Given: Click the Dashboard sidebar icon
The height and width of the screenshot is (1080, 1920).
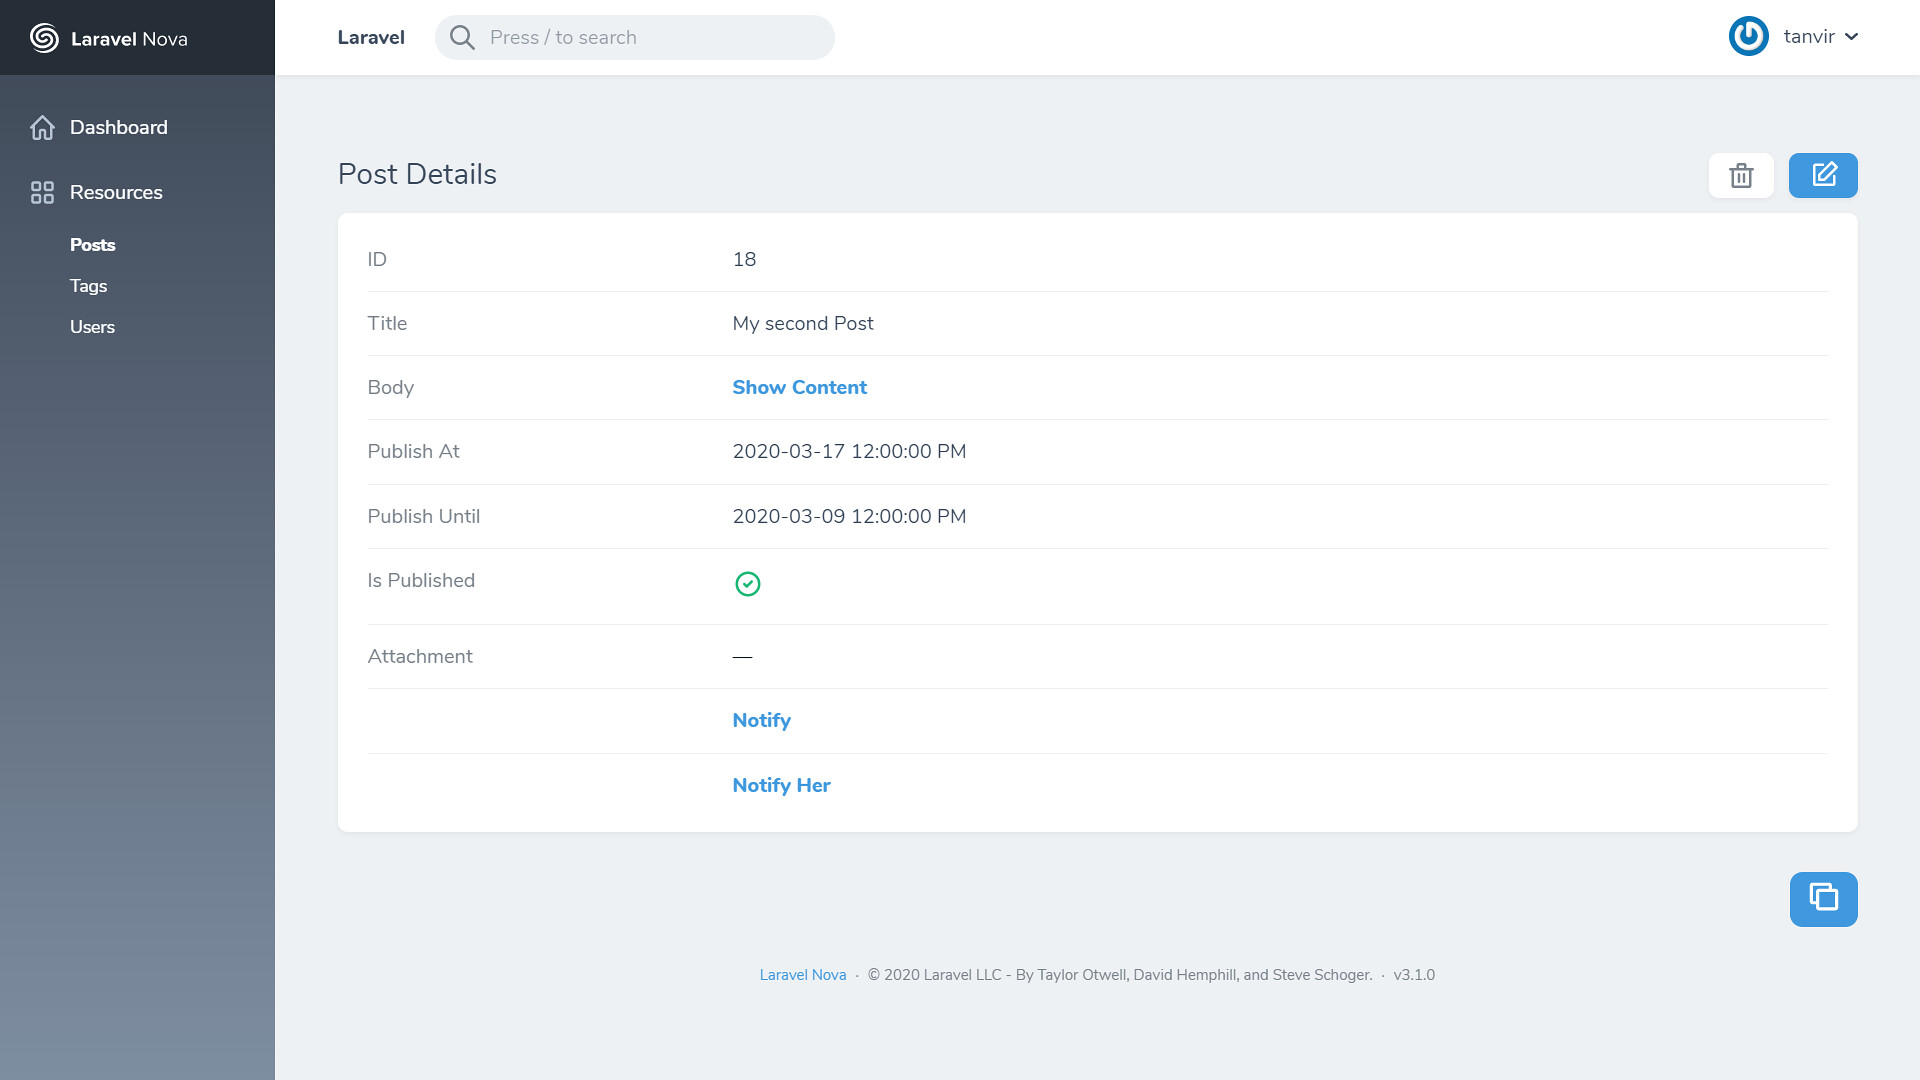Looking at the screenshot, I should coord(40,127).
